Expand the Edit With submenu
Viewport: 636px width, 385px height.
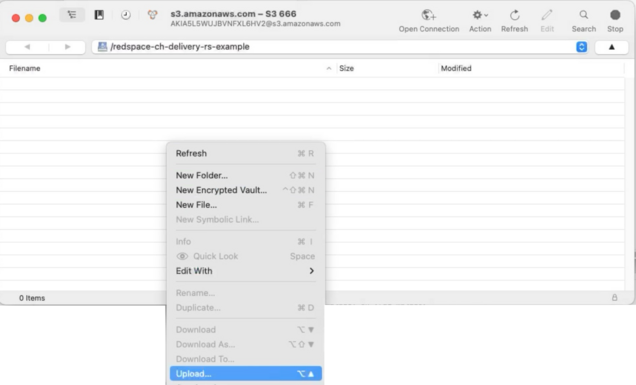coord(245,271)
